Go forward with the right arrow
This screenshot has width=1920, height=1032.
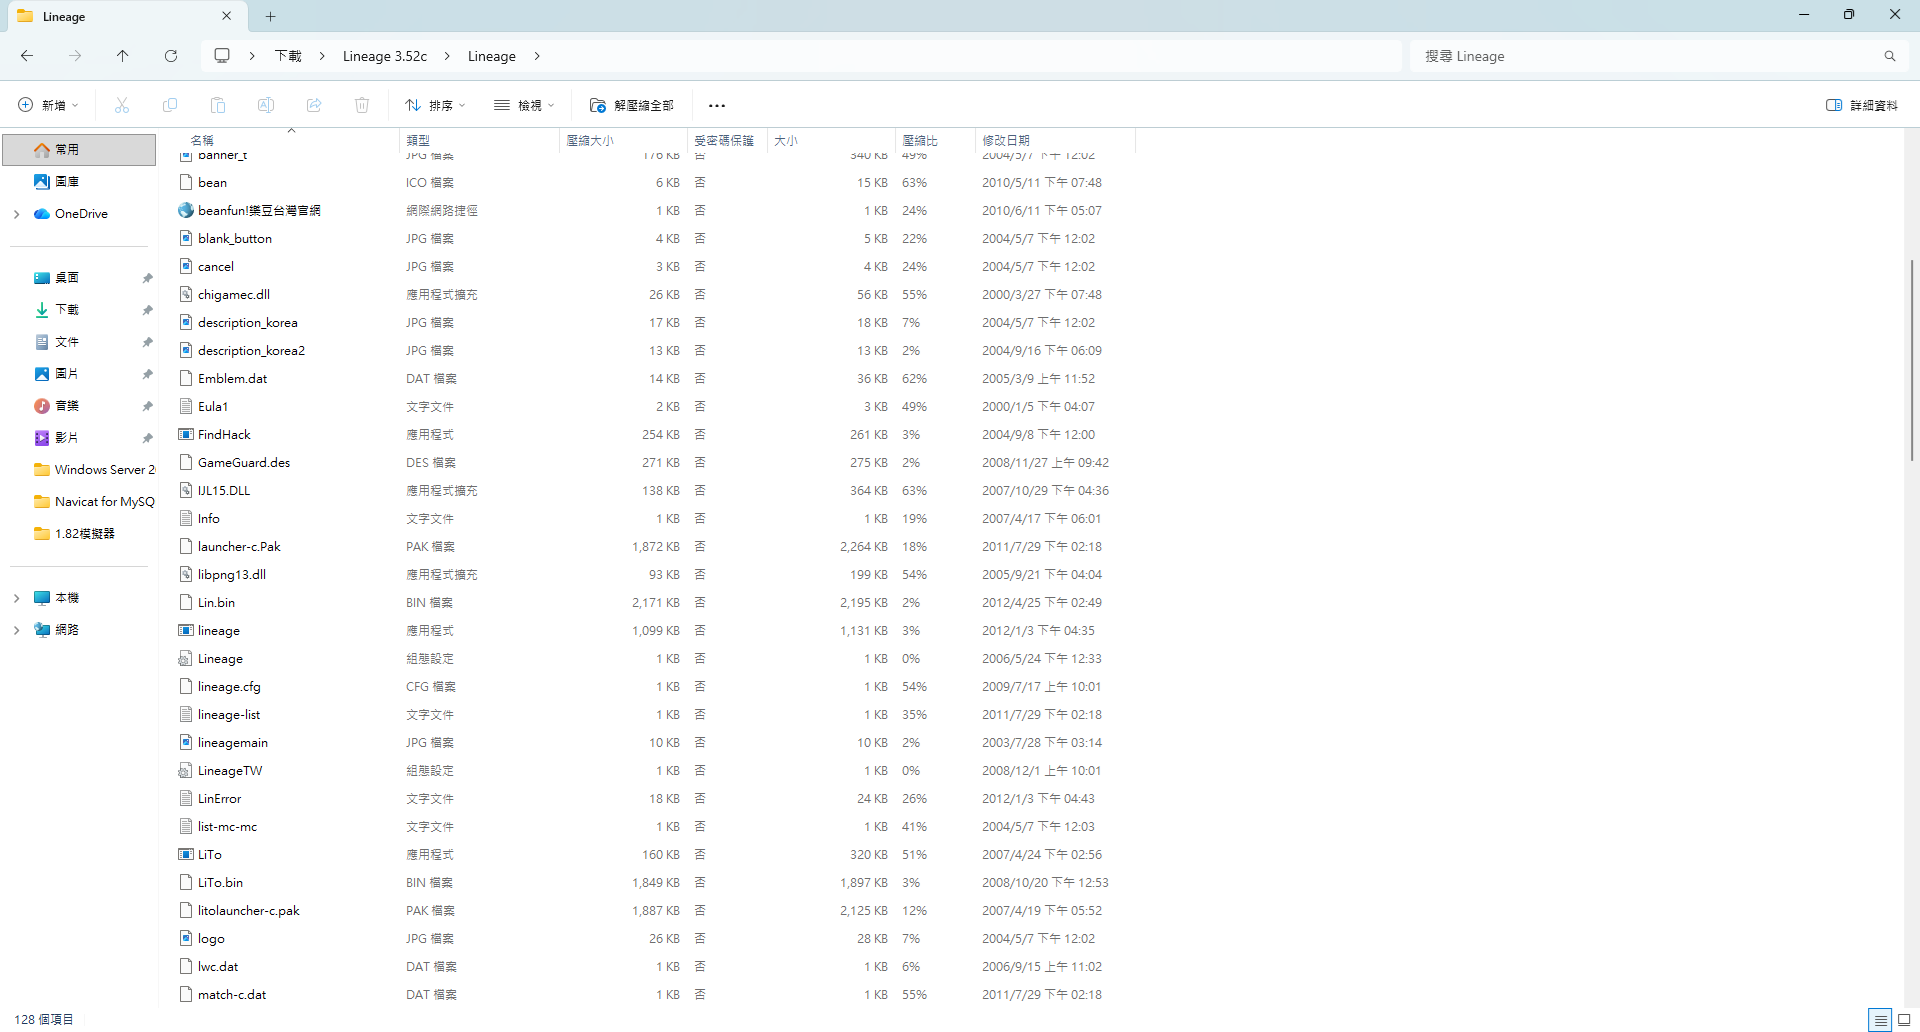click(x=75, y=56)
